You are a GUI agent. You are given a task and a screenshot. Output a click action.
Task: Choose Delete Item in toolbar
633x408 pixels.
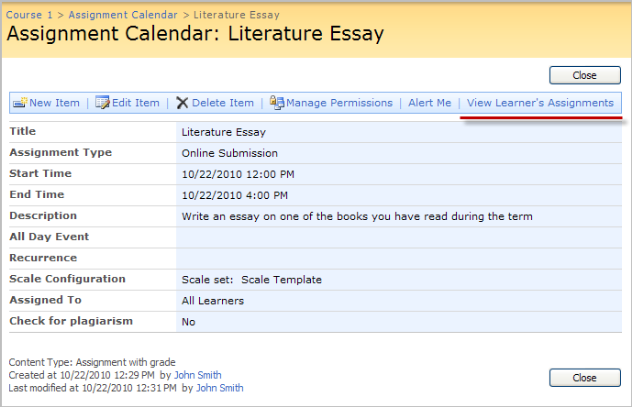223,103
